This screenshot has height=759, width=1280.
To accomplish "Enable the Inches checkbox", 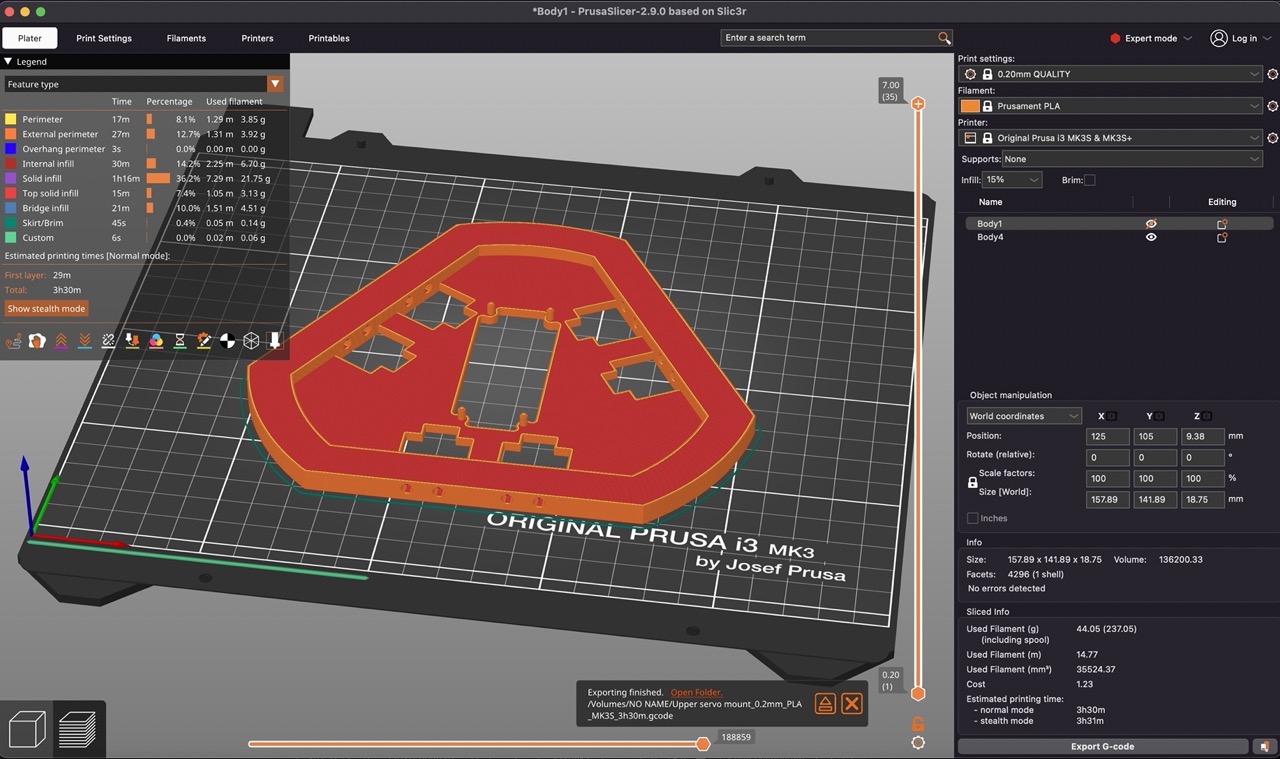I will tap(973, 518).
